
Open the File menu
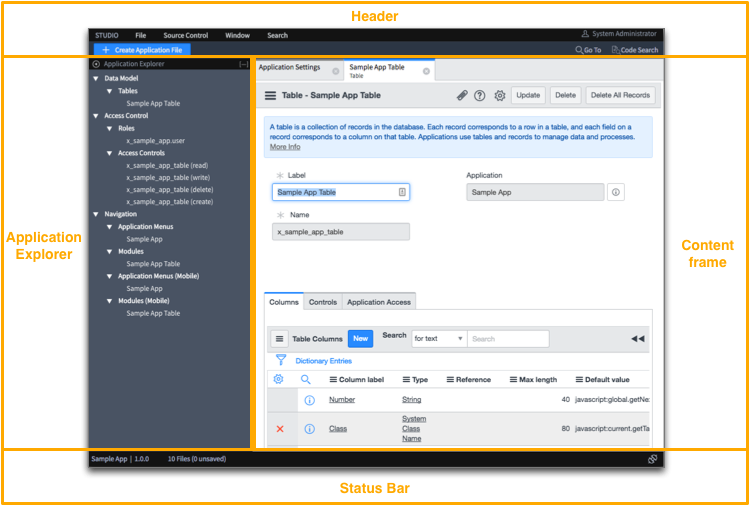coord(140,35)
